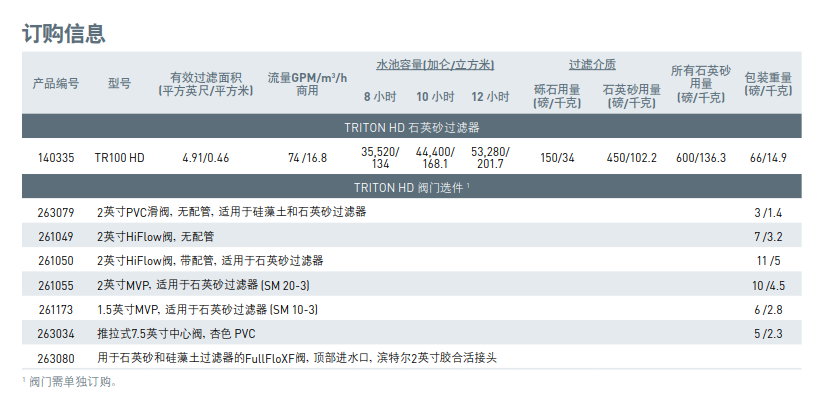
Task: Select the 10 小时 sub-header
Action: (x=435, y=97)
